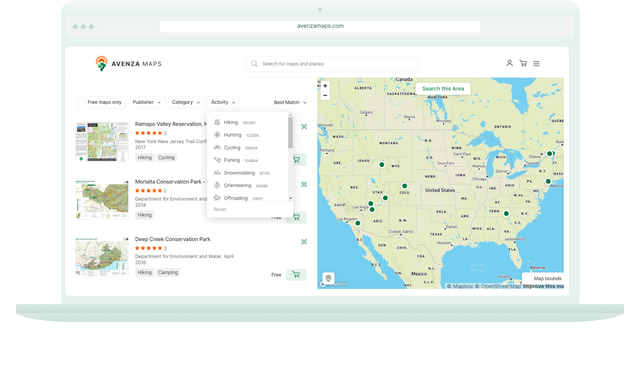
Task: Click the Hiking boot icon
Action: pos(217,122)
